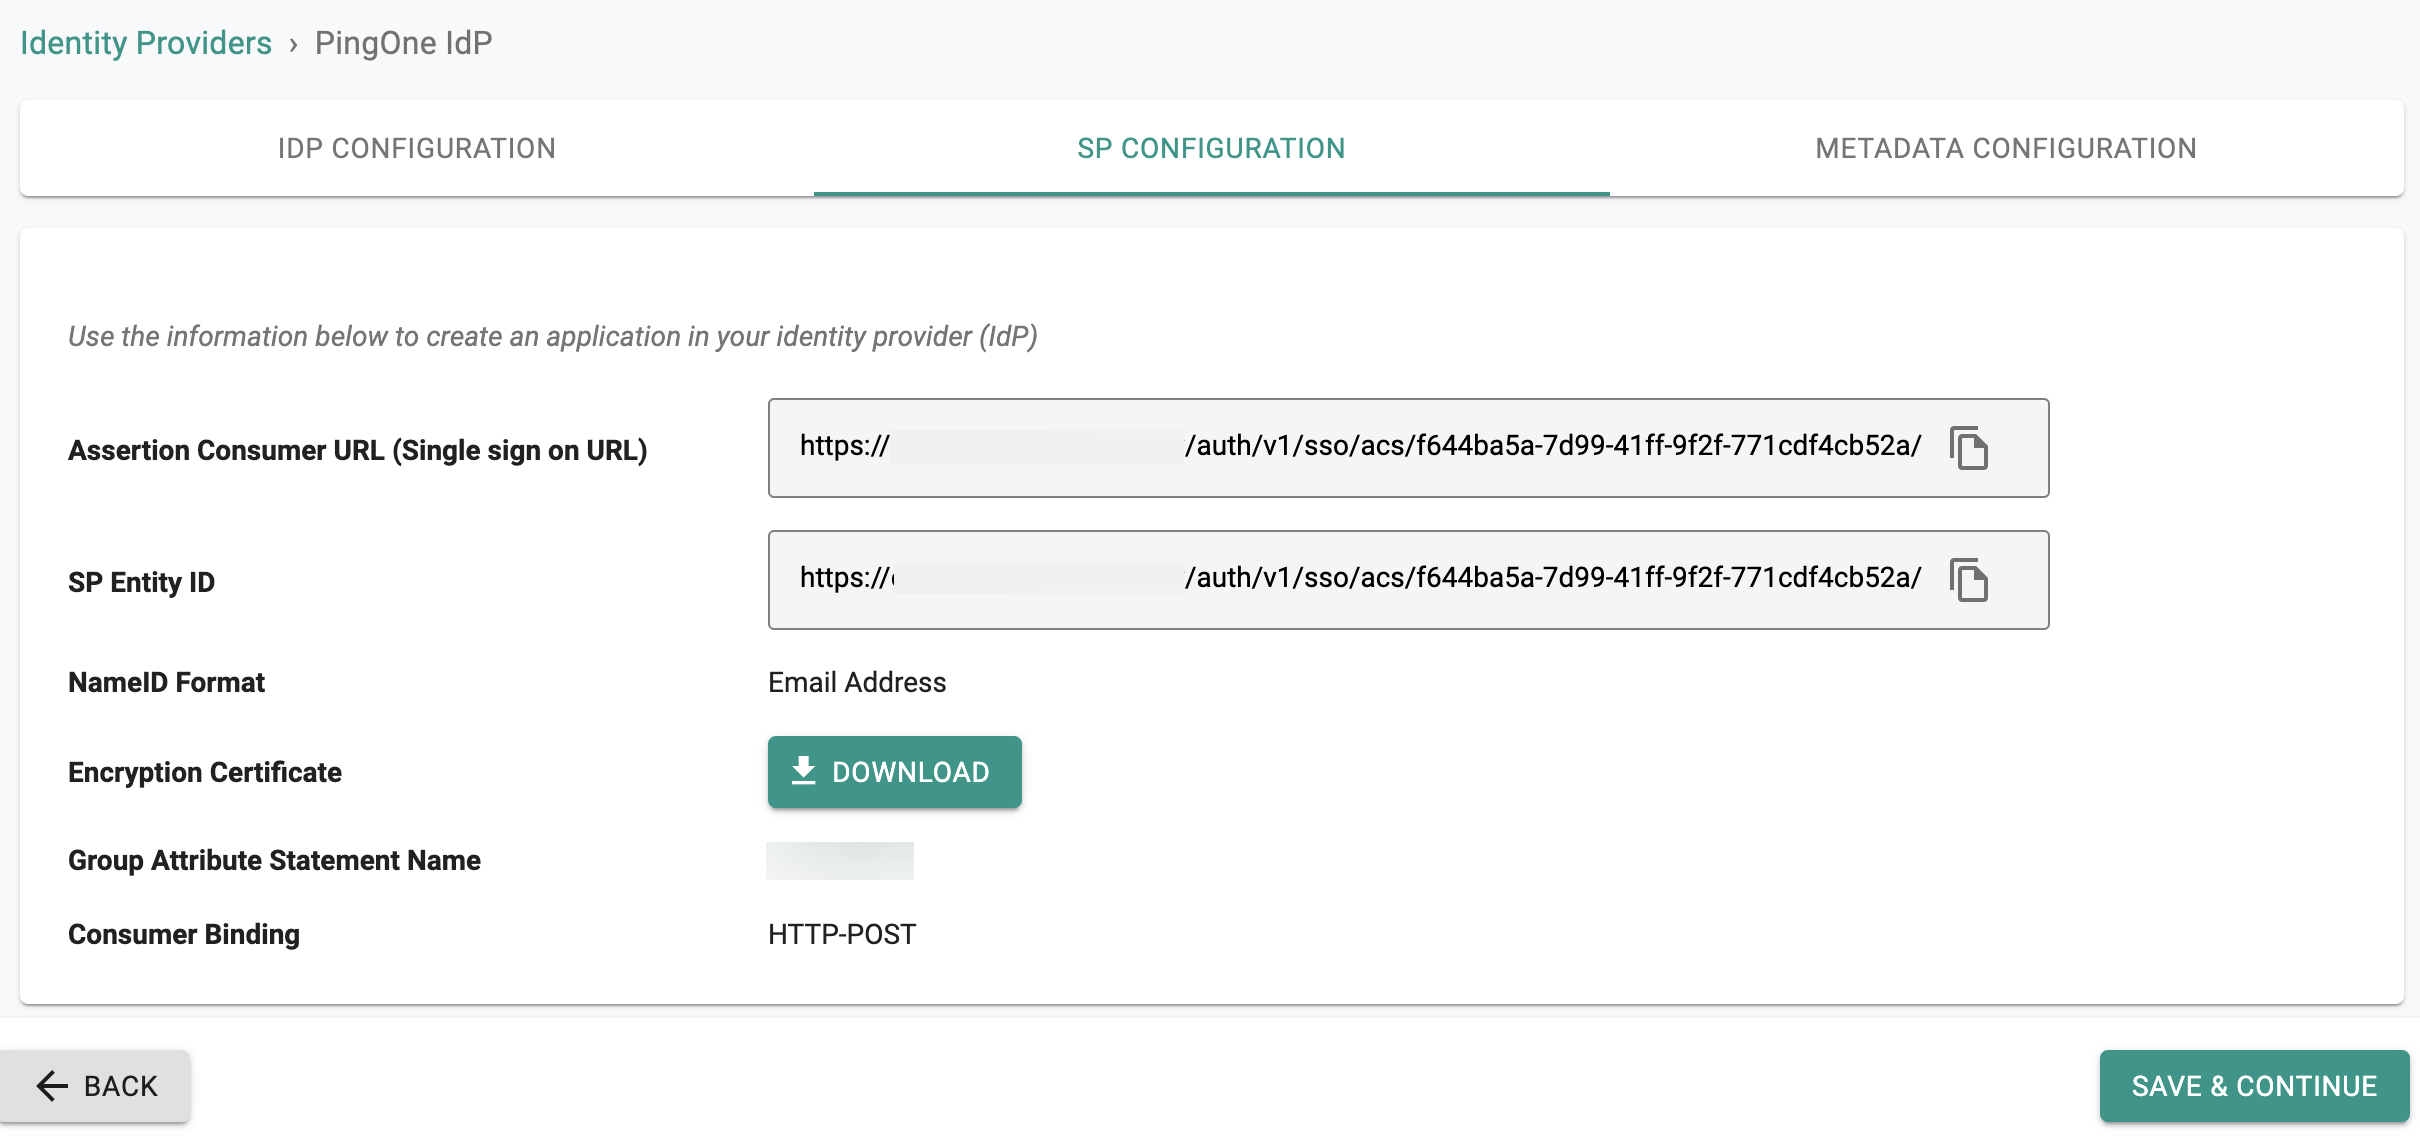Go to Metadata Configuration tab
This screenshot has height=1138, width=2420.
click(x=2006, y=148)
